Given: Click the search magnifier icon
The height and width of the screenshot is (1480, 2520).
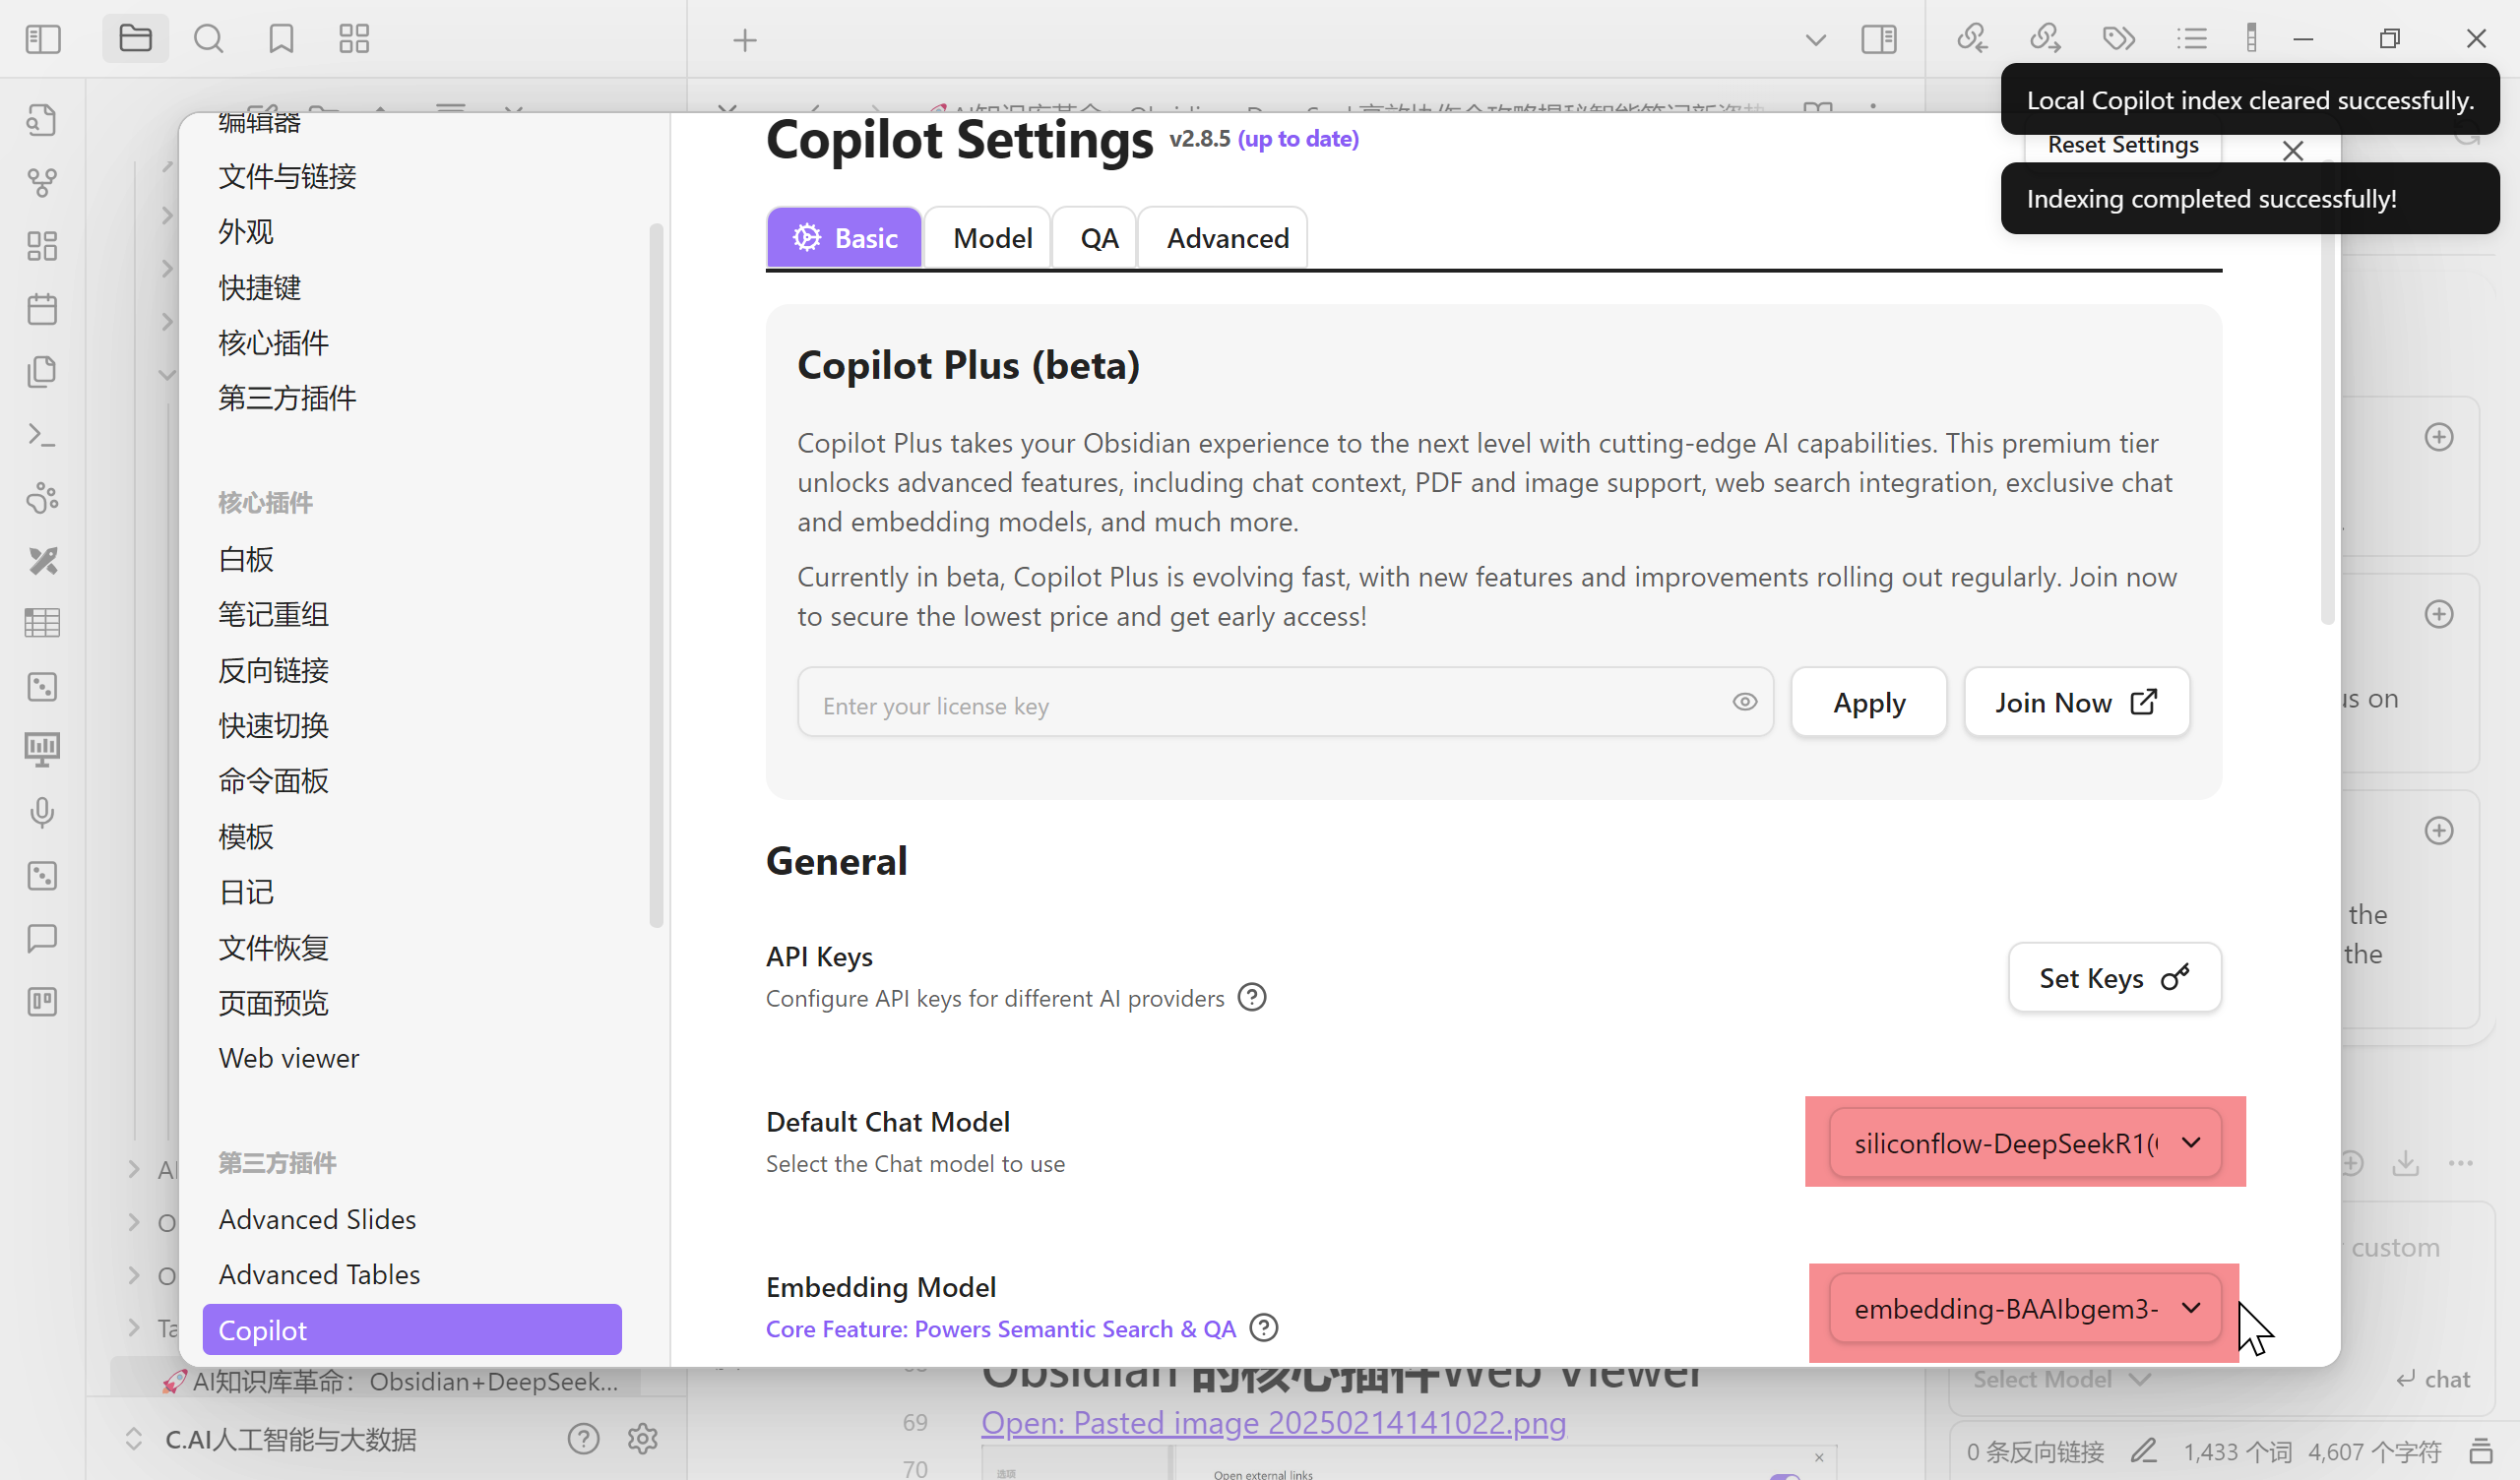Looking at the screenshot, I should tap(208, 39).
